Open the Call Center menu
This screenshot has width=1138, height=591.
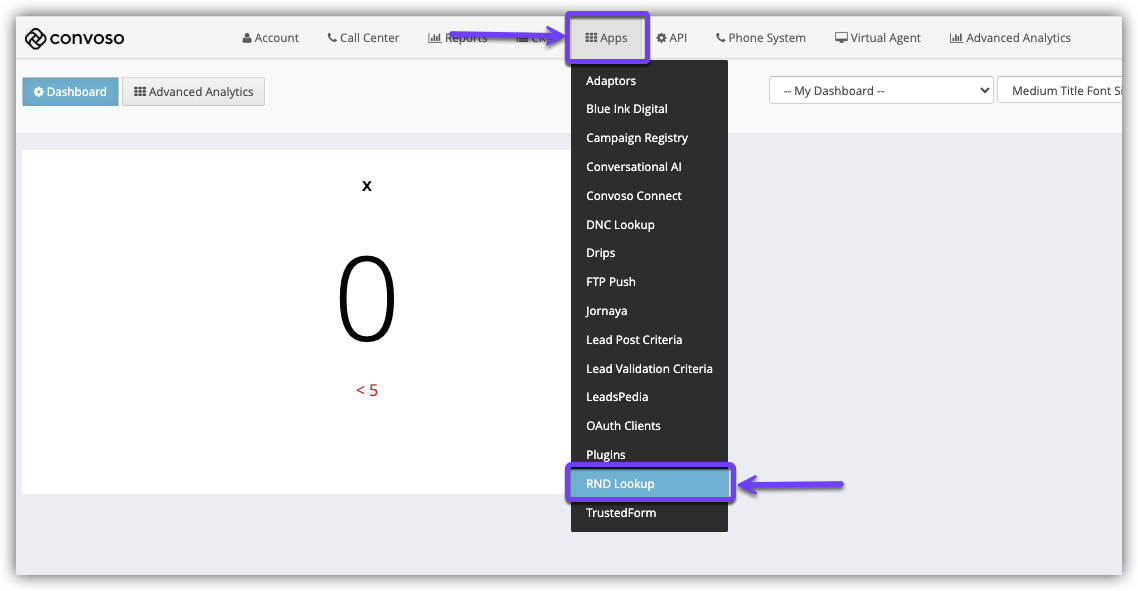coord(363,38)
